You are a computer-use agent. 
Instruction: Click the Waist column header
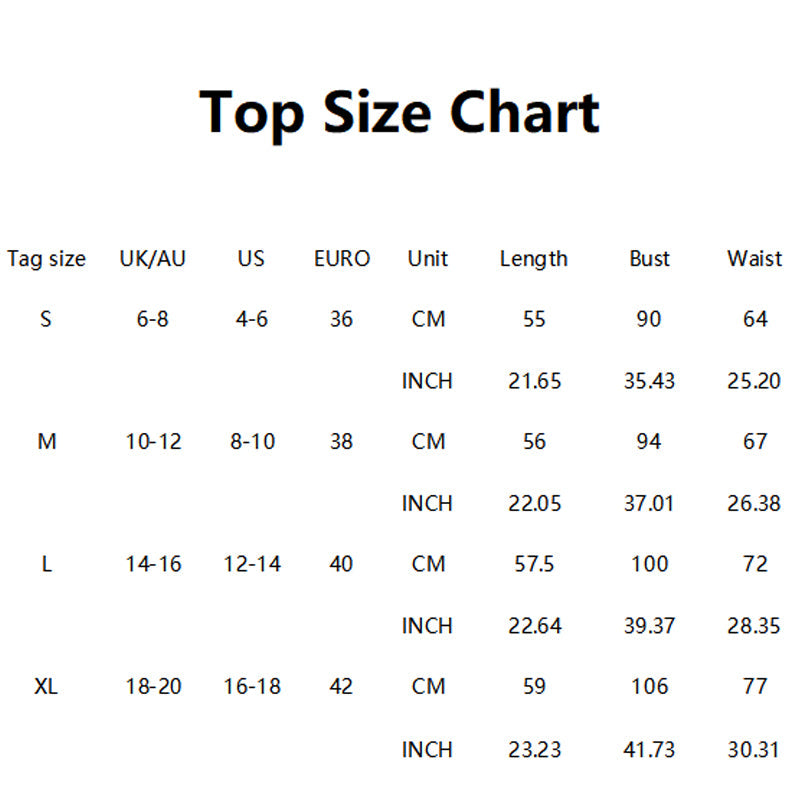[x=754, y=258]
